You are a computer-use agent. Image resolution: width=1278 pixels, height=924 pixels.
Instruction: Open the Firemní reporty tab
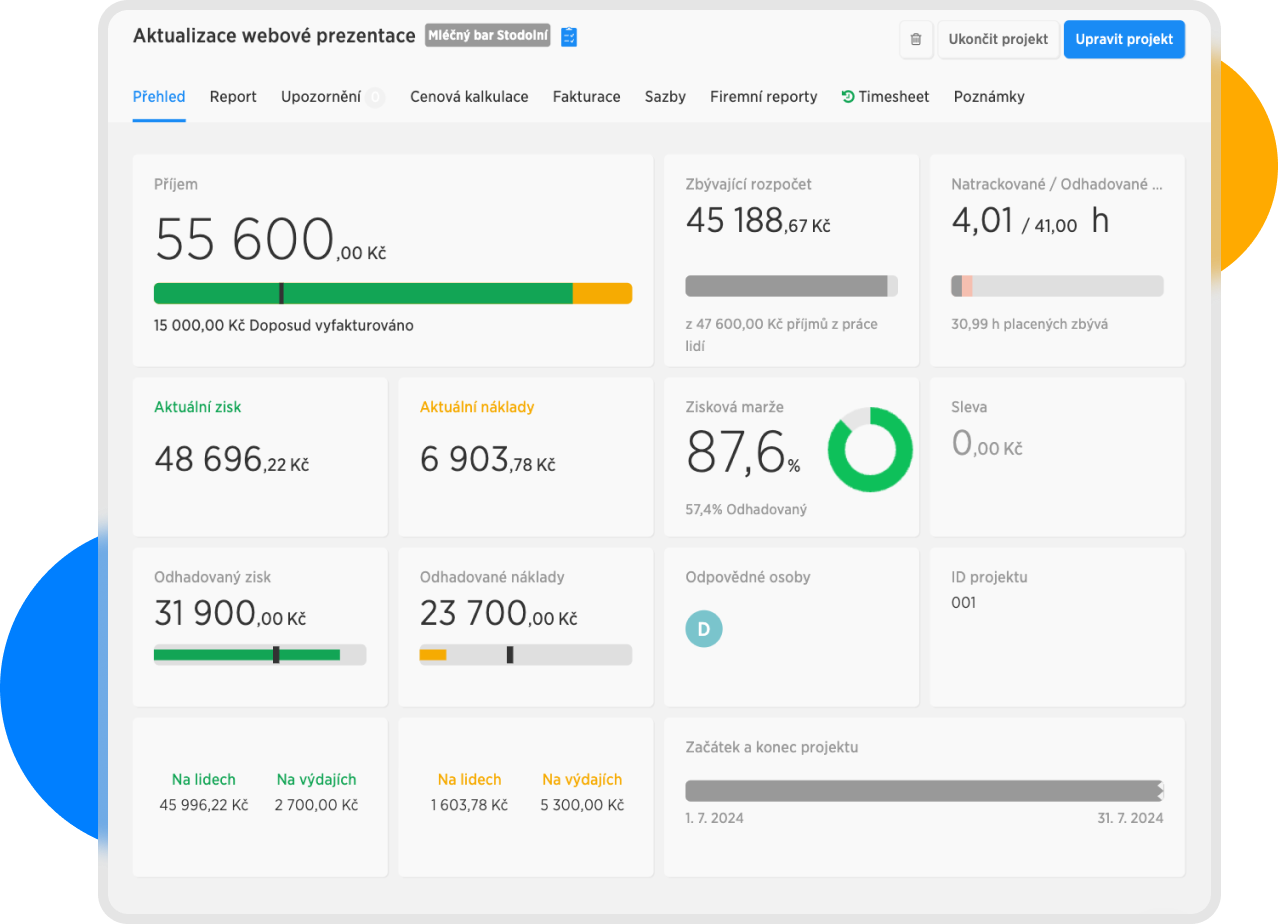coord(763,97)
